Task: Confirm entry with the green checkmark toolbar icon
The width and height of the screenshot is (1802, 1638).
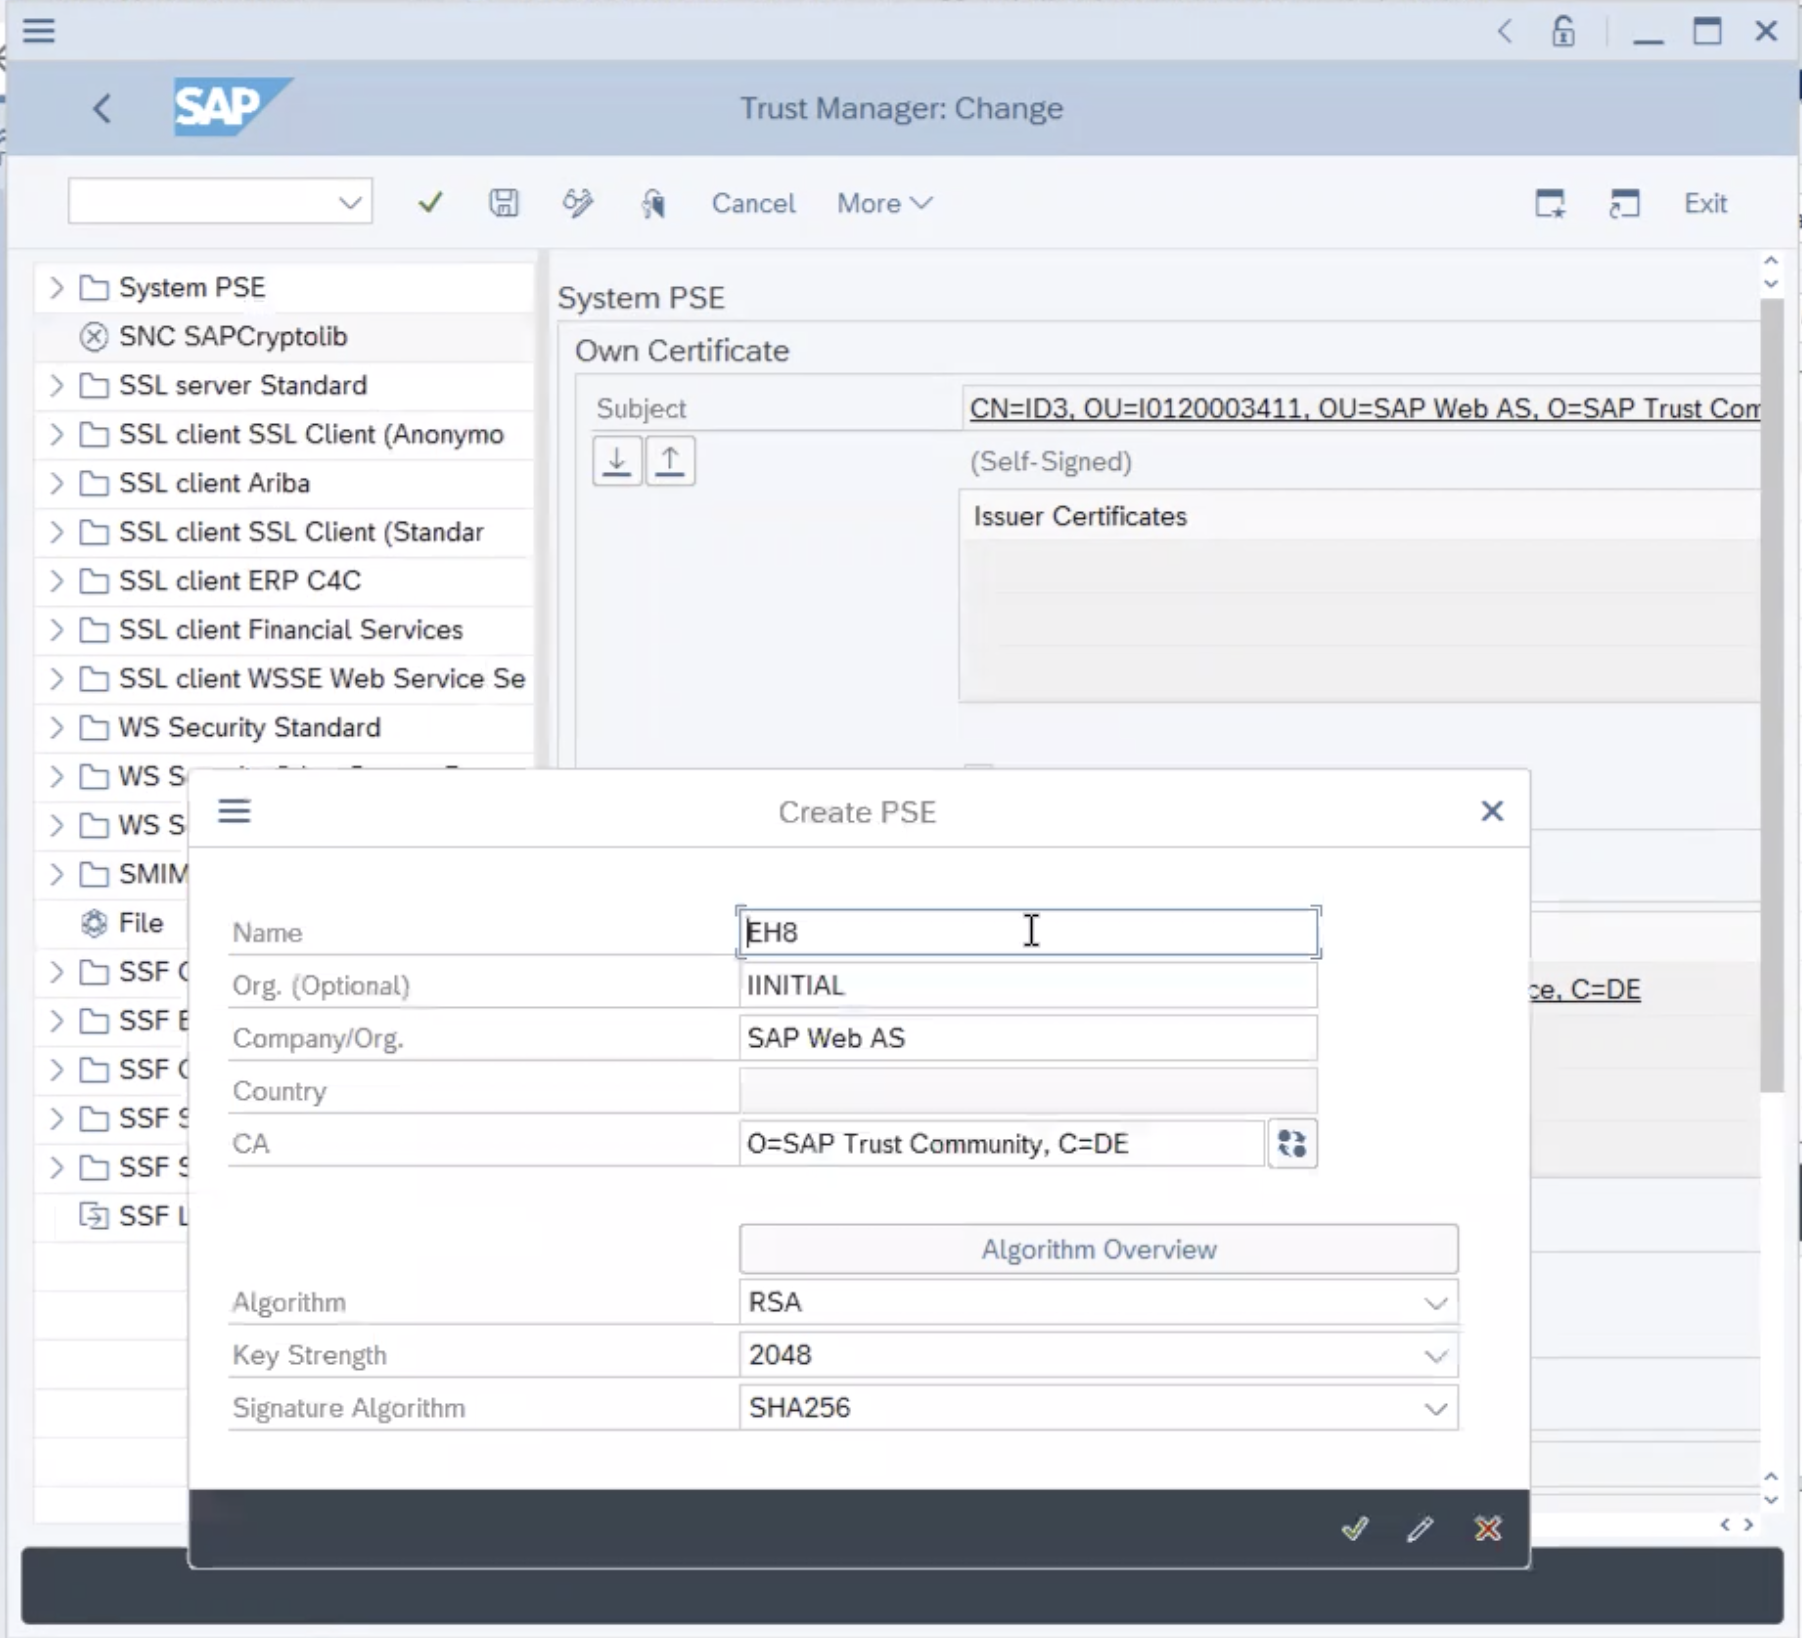Action: pyautogui.click(x=429, y=202)
